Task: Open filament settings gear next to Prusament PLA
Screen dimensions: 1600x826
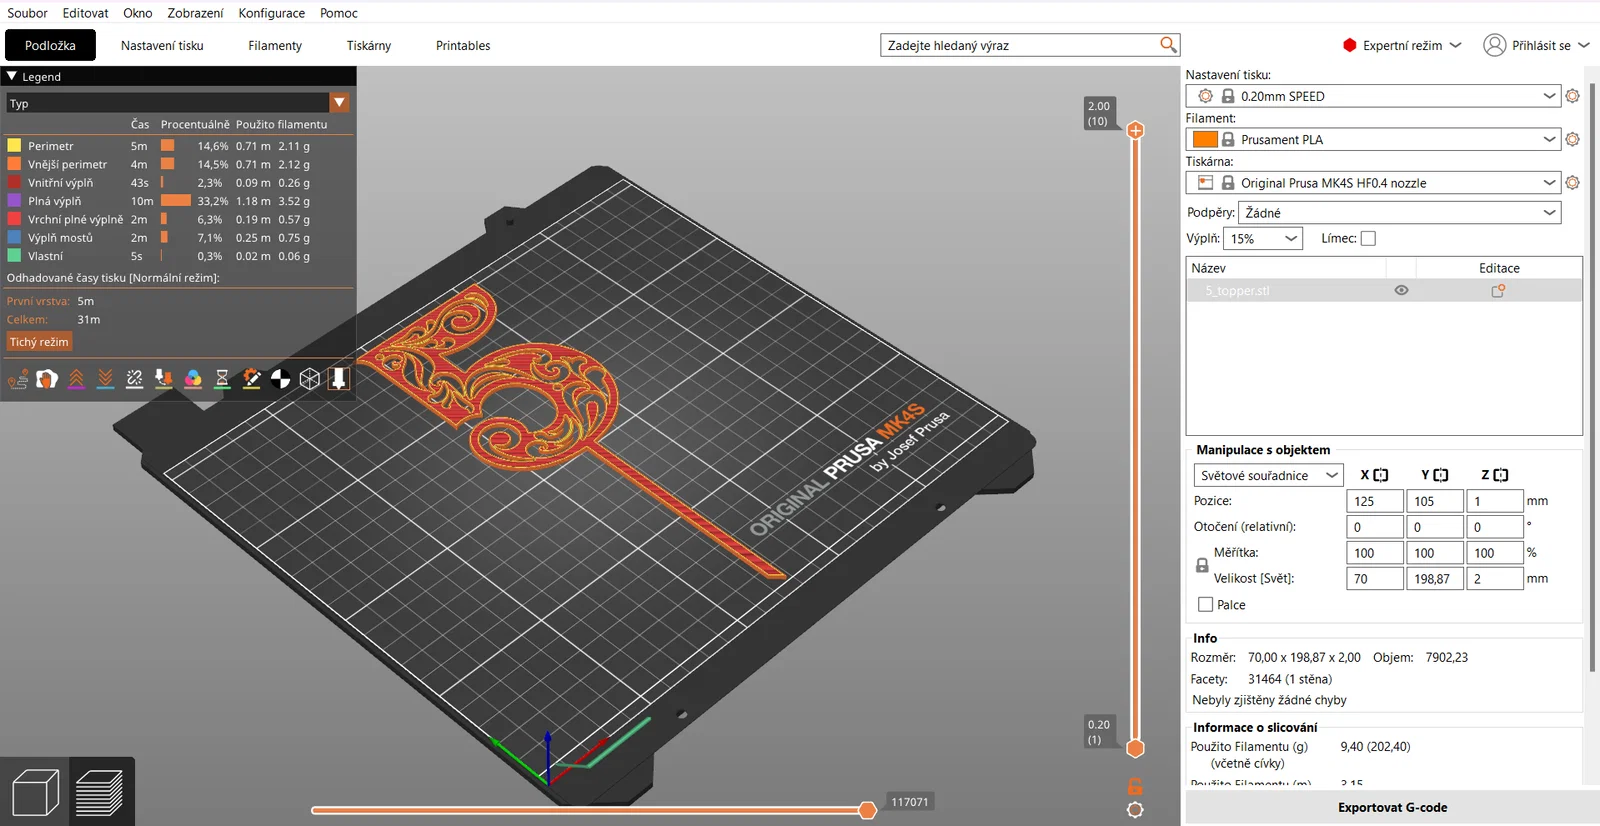Action: tap(1572, 140)
